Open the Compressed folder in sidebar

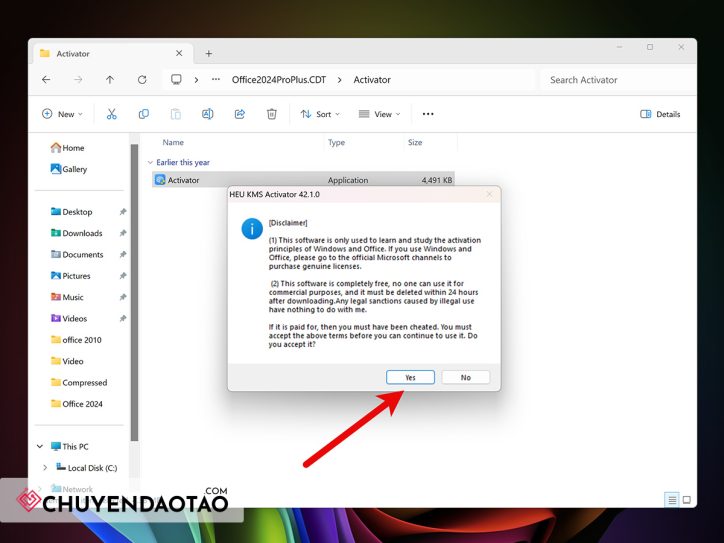(79, 382)
